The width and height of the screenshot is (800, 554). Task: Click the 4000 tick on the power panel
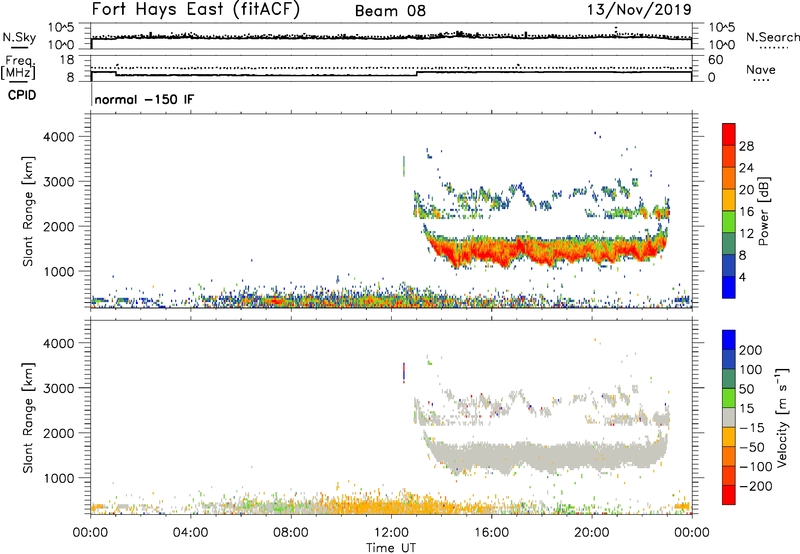pyautogui.click(x=58, y=137)
